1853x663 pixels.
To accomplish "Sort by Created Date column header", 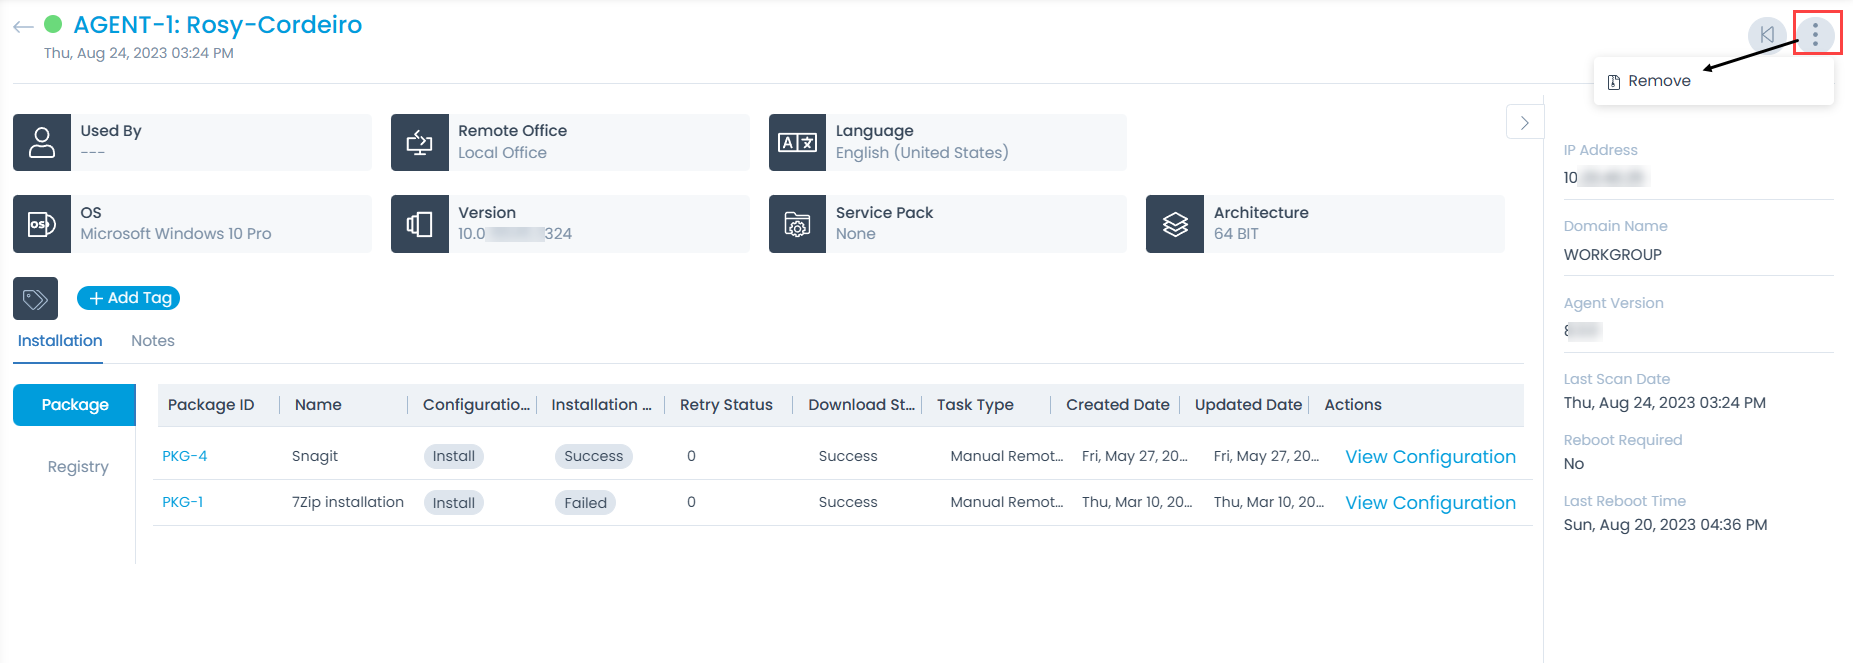I will click(1117, 405).
